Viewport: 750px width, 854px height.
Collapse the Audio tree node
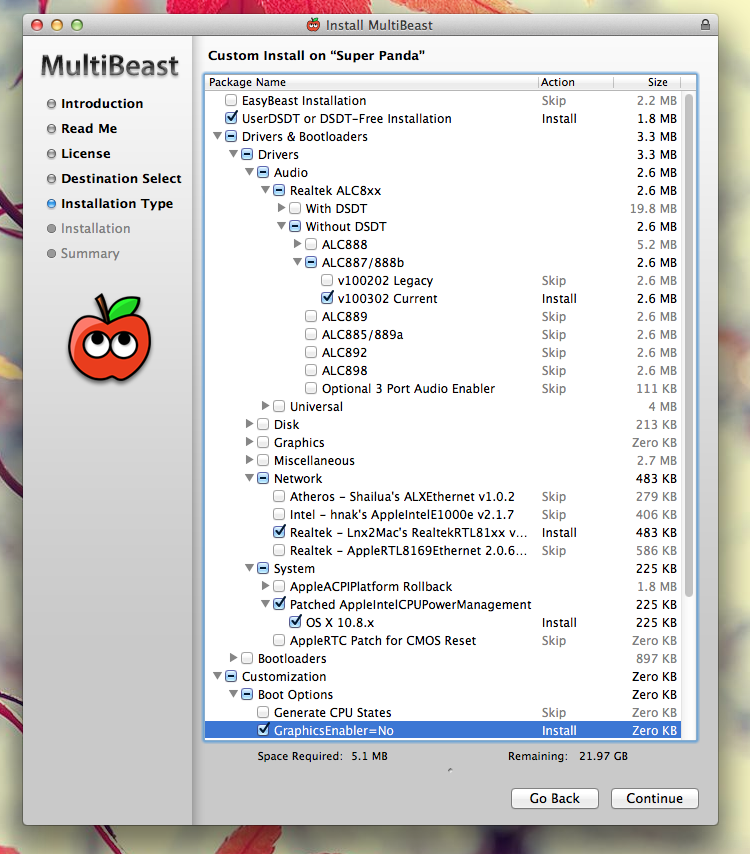point(249,172)
